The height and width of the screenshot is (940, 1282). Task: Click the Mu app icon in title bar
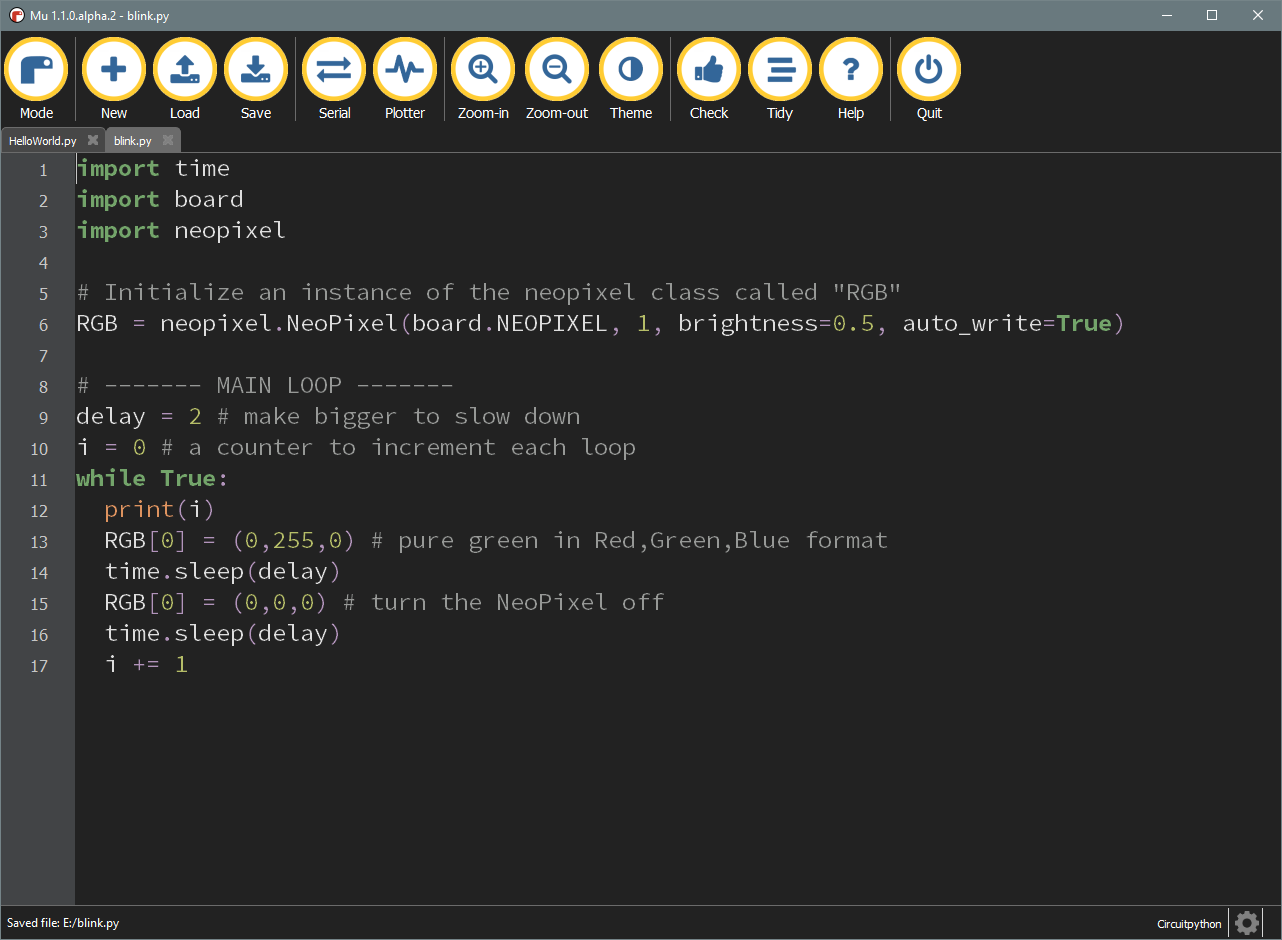[16, 15]
